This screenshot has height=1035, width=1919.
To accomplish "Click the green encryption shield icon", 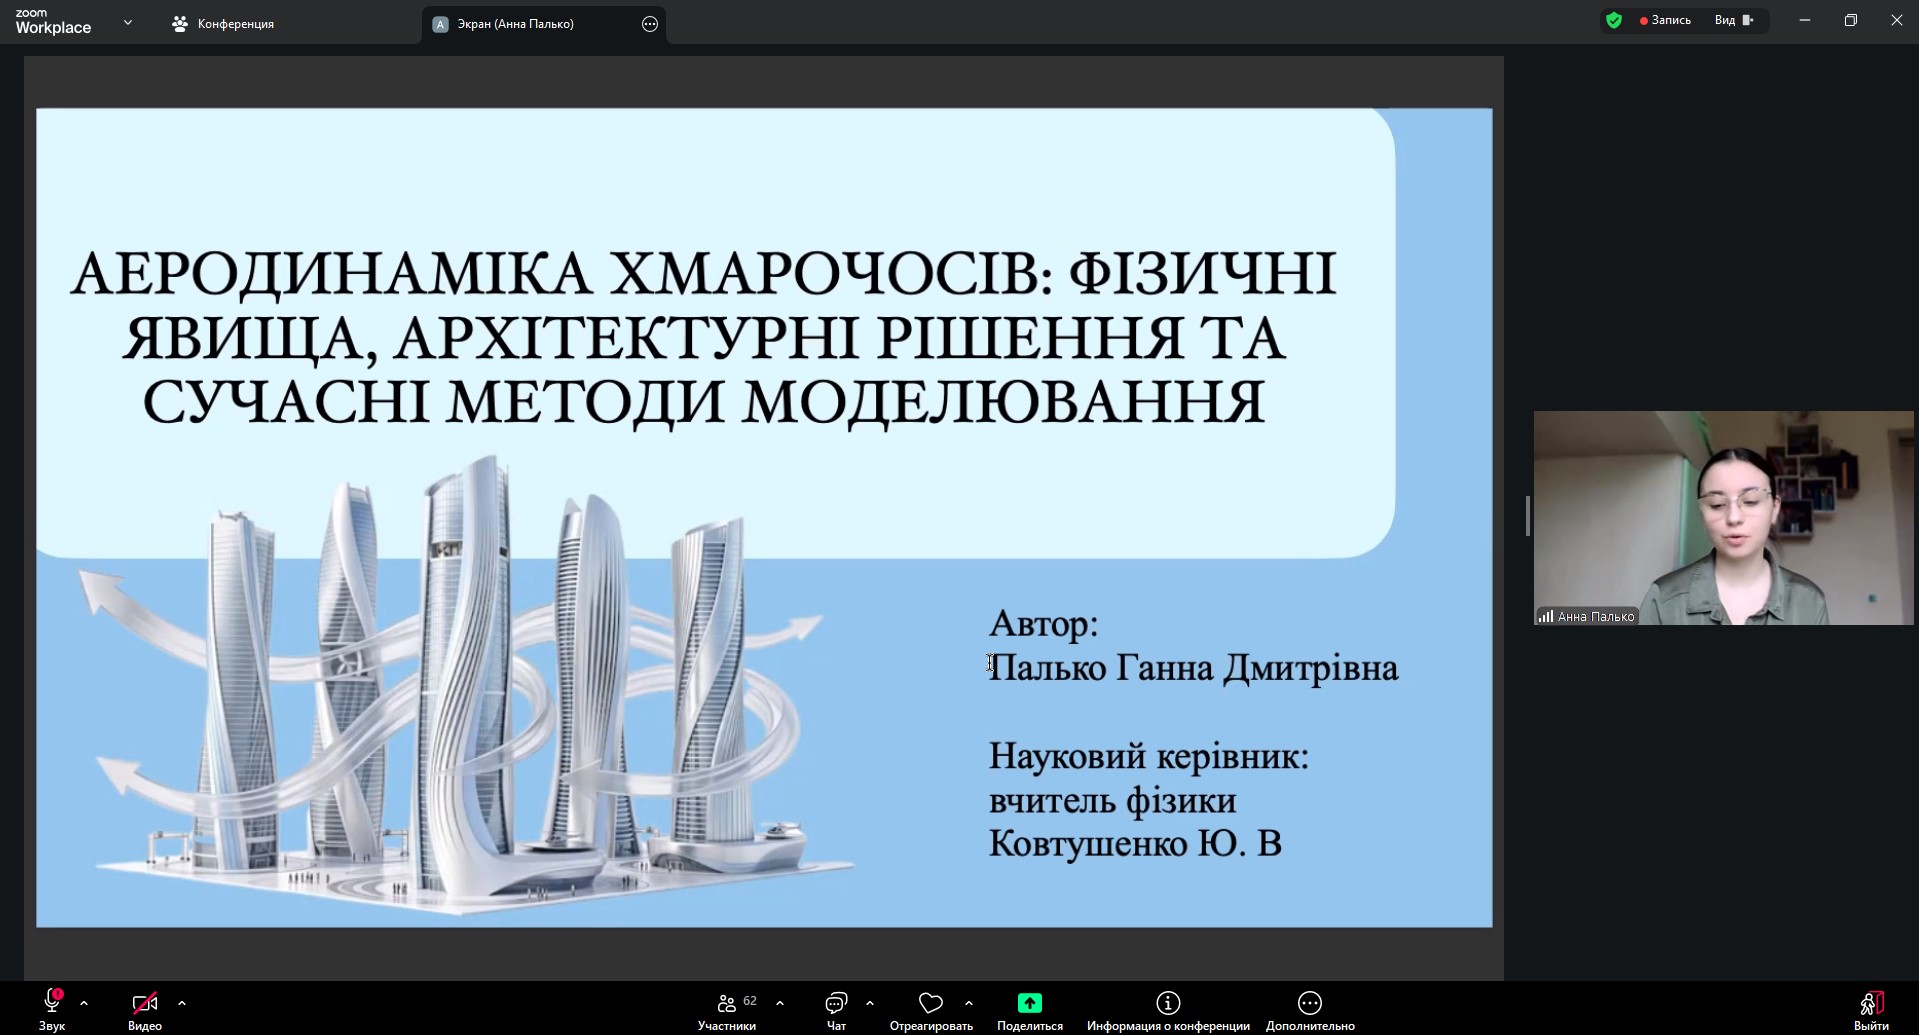I will tap(1614, 20).
